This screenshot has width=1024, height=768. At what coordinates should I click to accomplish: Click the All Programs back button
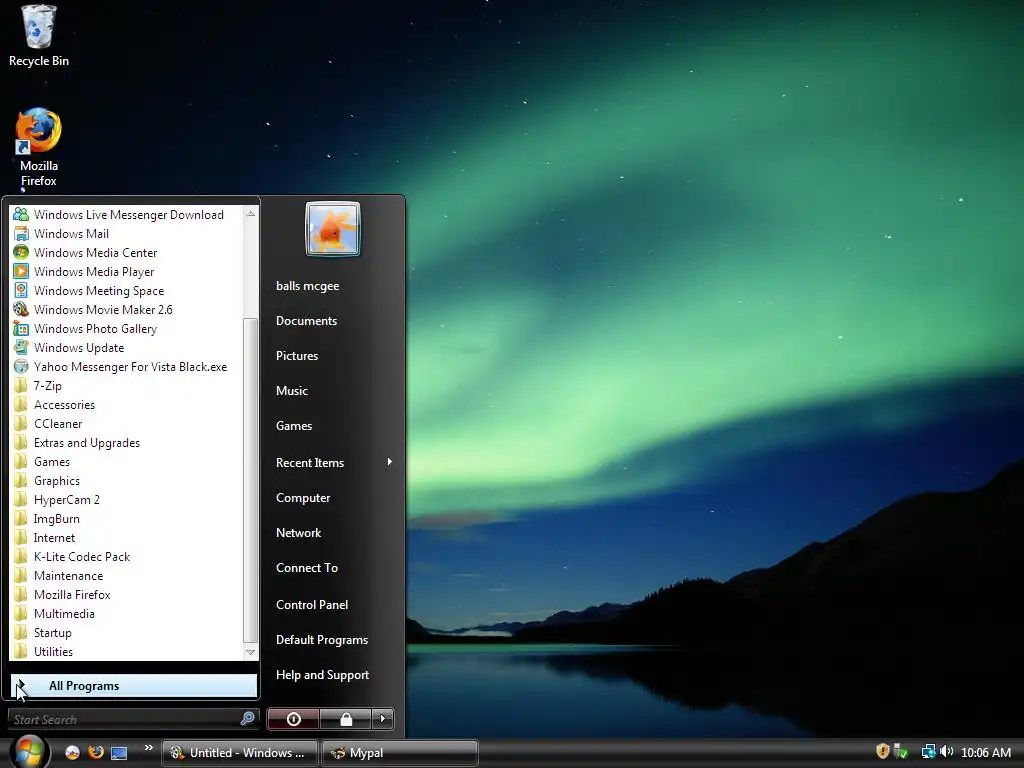pos(134,685)
